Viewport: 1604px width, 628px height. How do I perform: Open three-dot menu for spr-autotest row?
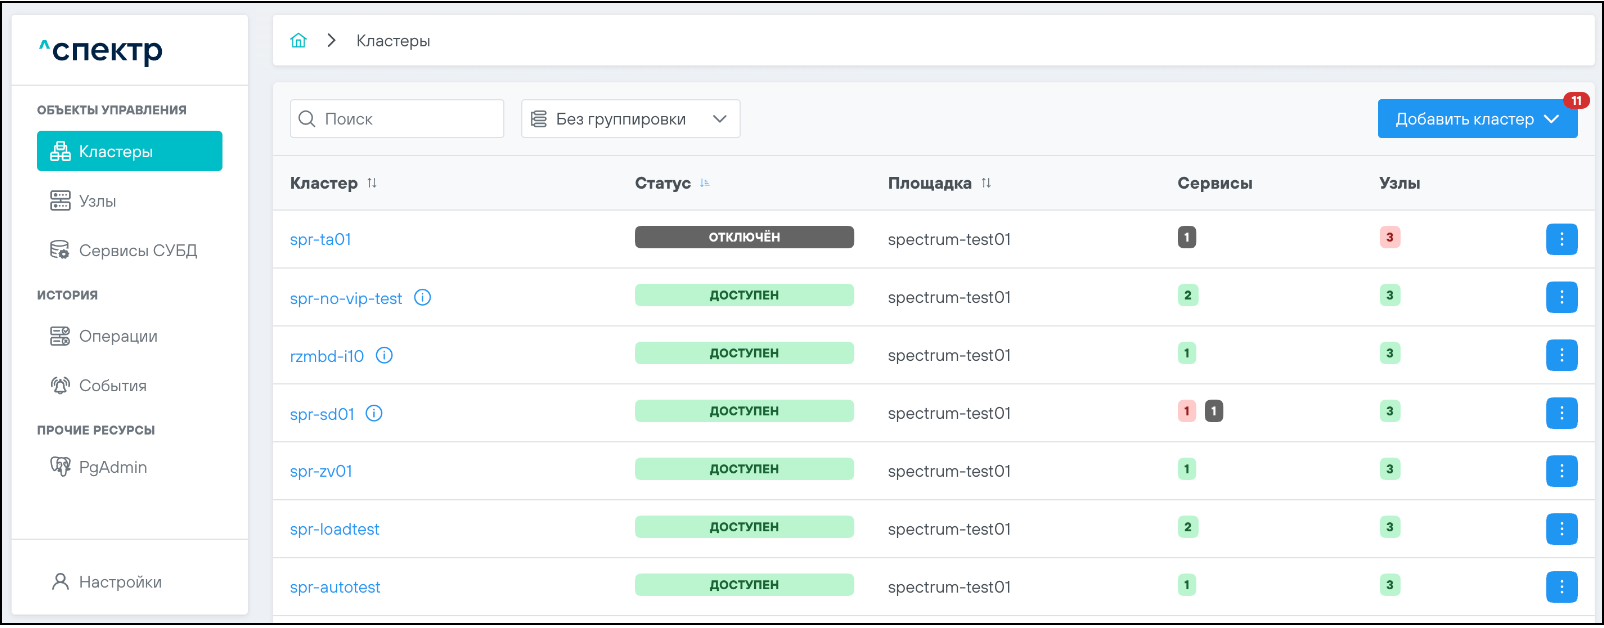coord(1561,587)
